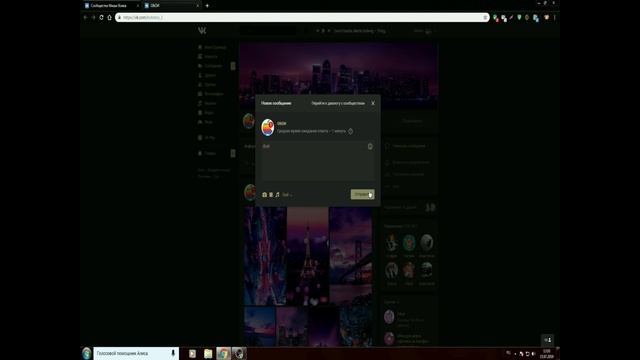Attach a video using the film icon
Screen dimensions: 640x360
pos(271,195)
